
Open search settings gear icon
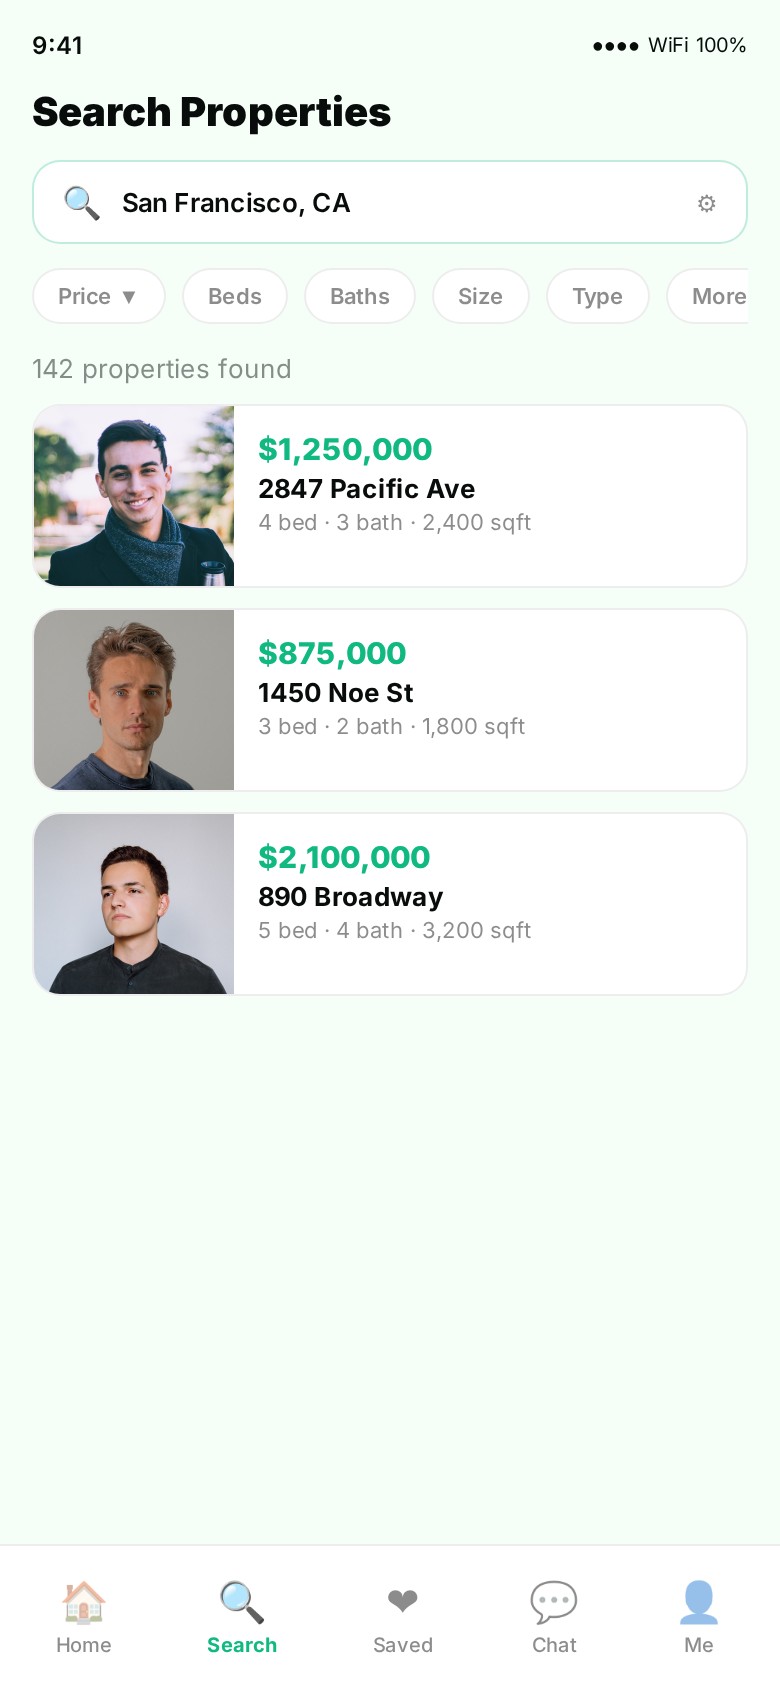[x=706, y=204]
